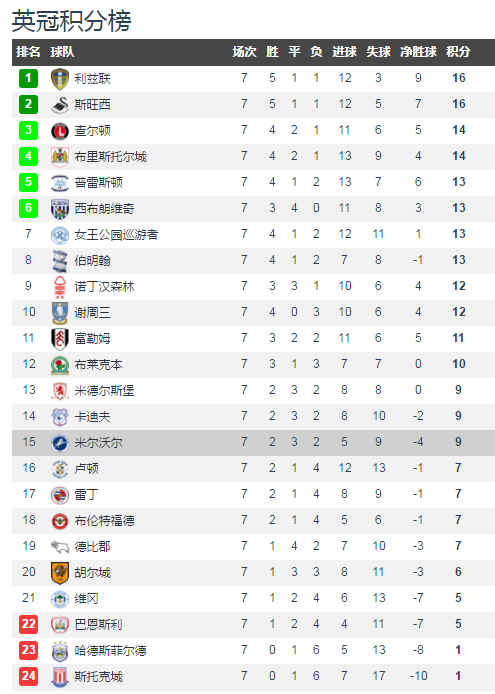This screenshot has width=495, height=694.
Task: Open team link 女王公园巡游者
Action: point(116,235)
